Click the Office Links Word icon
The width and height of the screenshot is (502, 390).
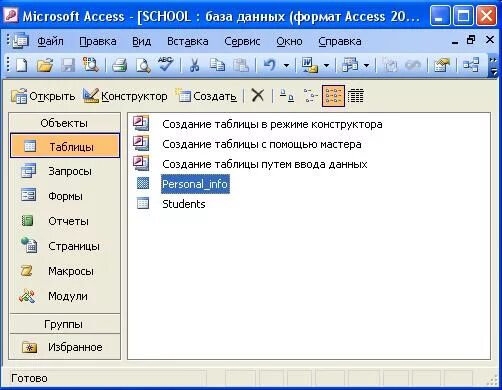click(x=310, y=65)
